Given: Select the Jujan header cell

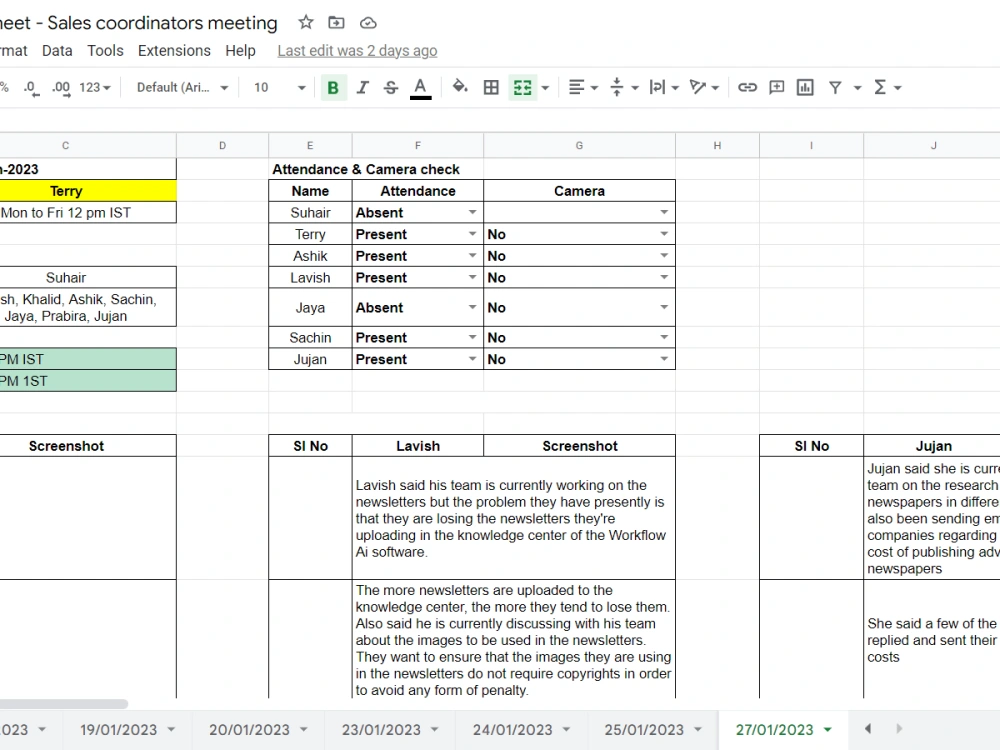Looking at the screenshot, I should [932, 446].
